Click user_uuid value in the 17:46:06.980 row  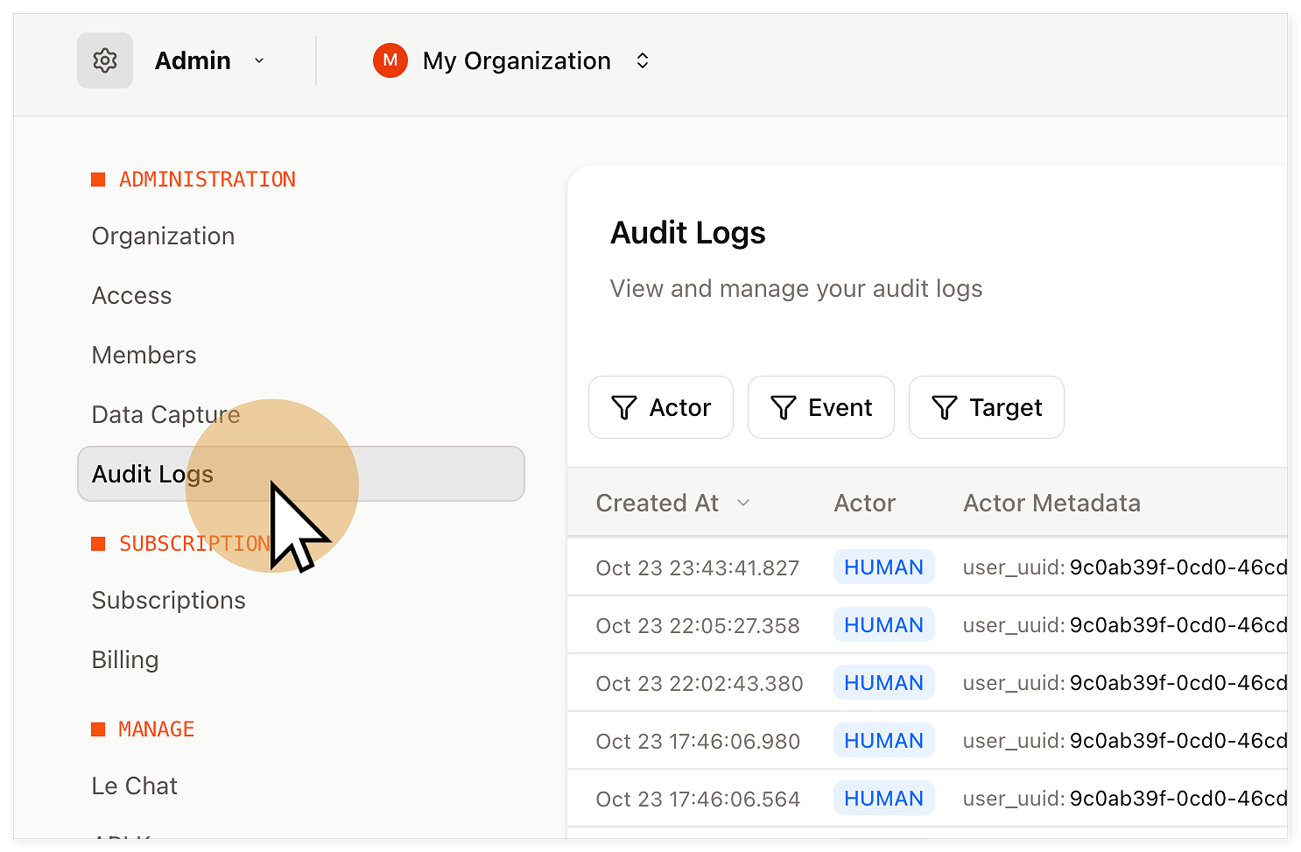[x=1178, y=742]
